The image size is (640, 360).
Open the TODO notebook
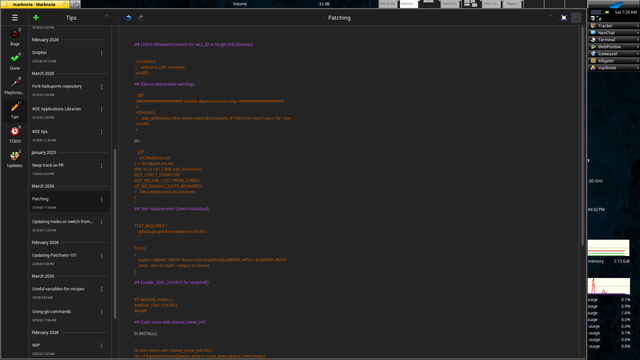tap(15, 135)
